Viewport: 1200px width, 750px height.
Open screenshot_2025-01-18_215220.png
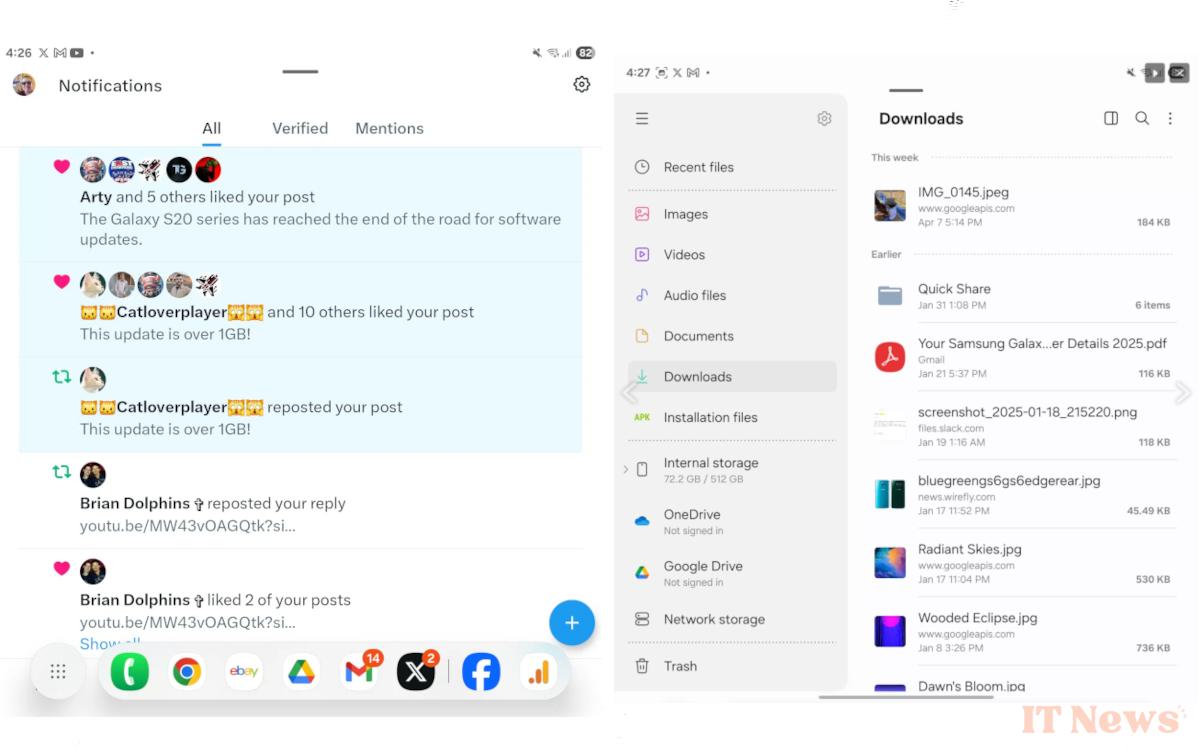tap(1024, 426)
